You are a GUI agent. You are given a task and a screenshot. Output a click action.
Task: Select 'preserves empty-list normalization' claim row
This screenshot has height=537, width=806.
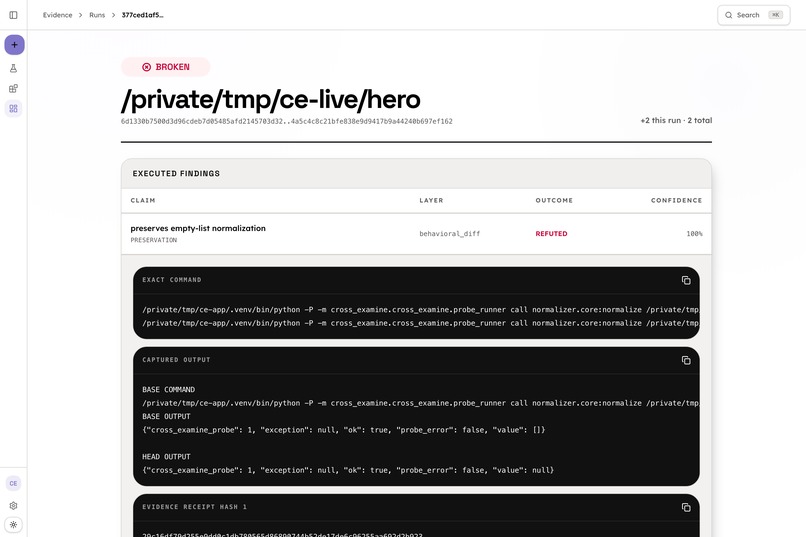(416, 234)
